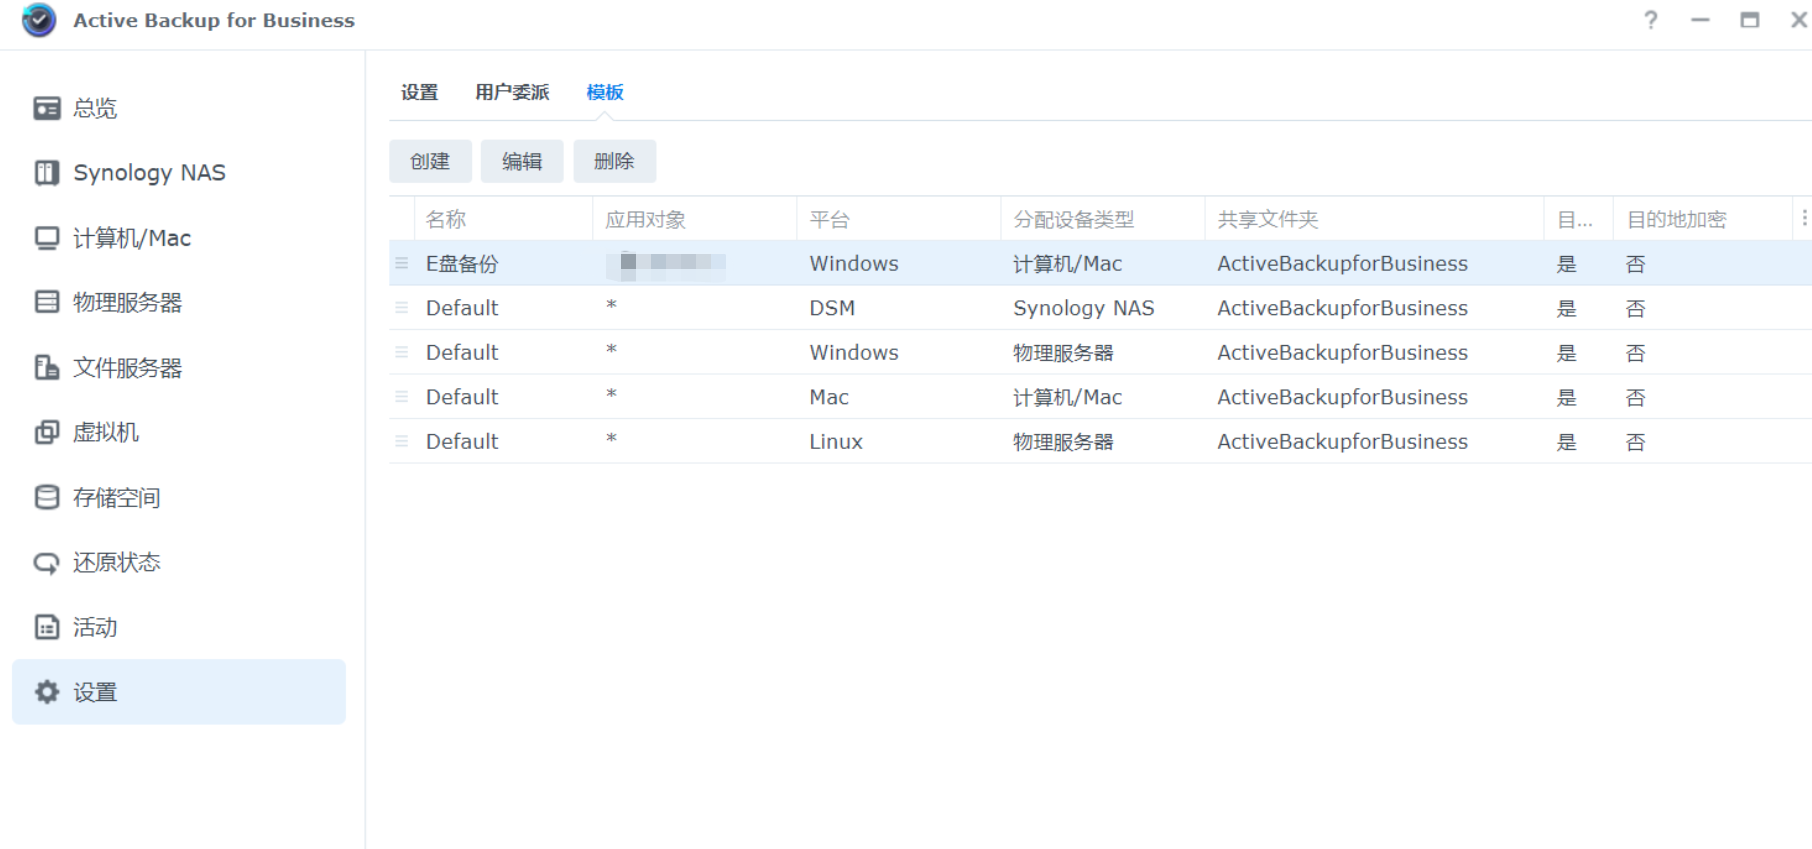Click the 分配设备类型 column header
The width and height of the screenshot is (1812, 849).
click(x=1102, y=219)
